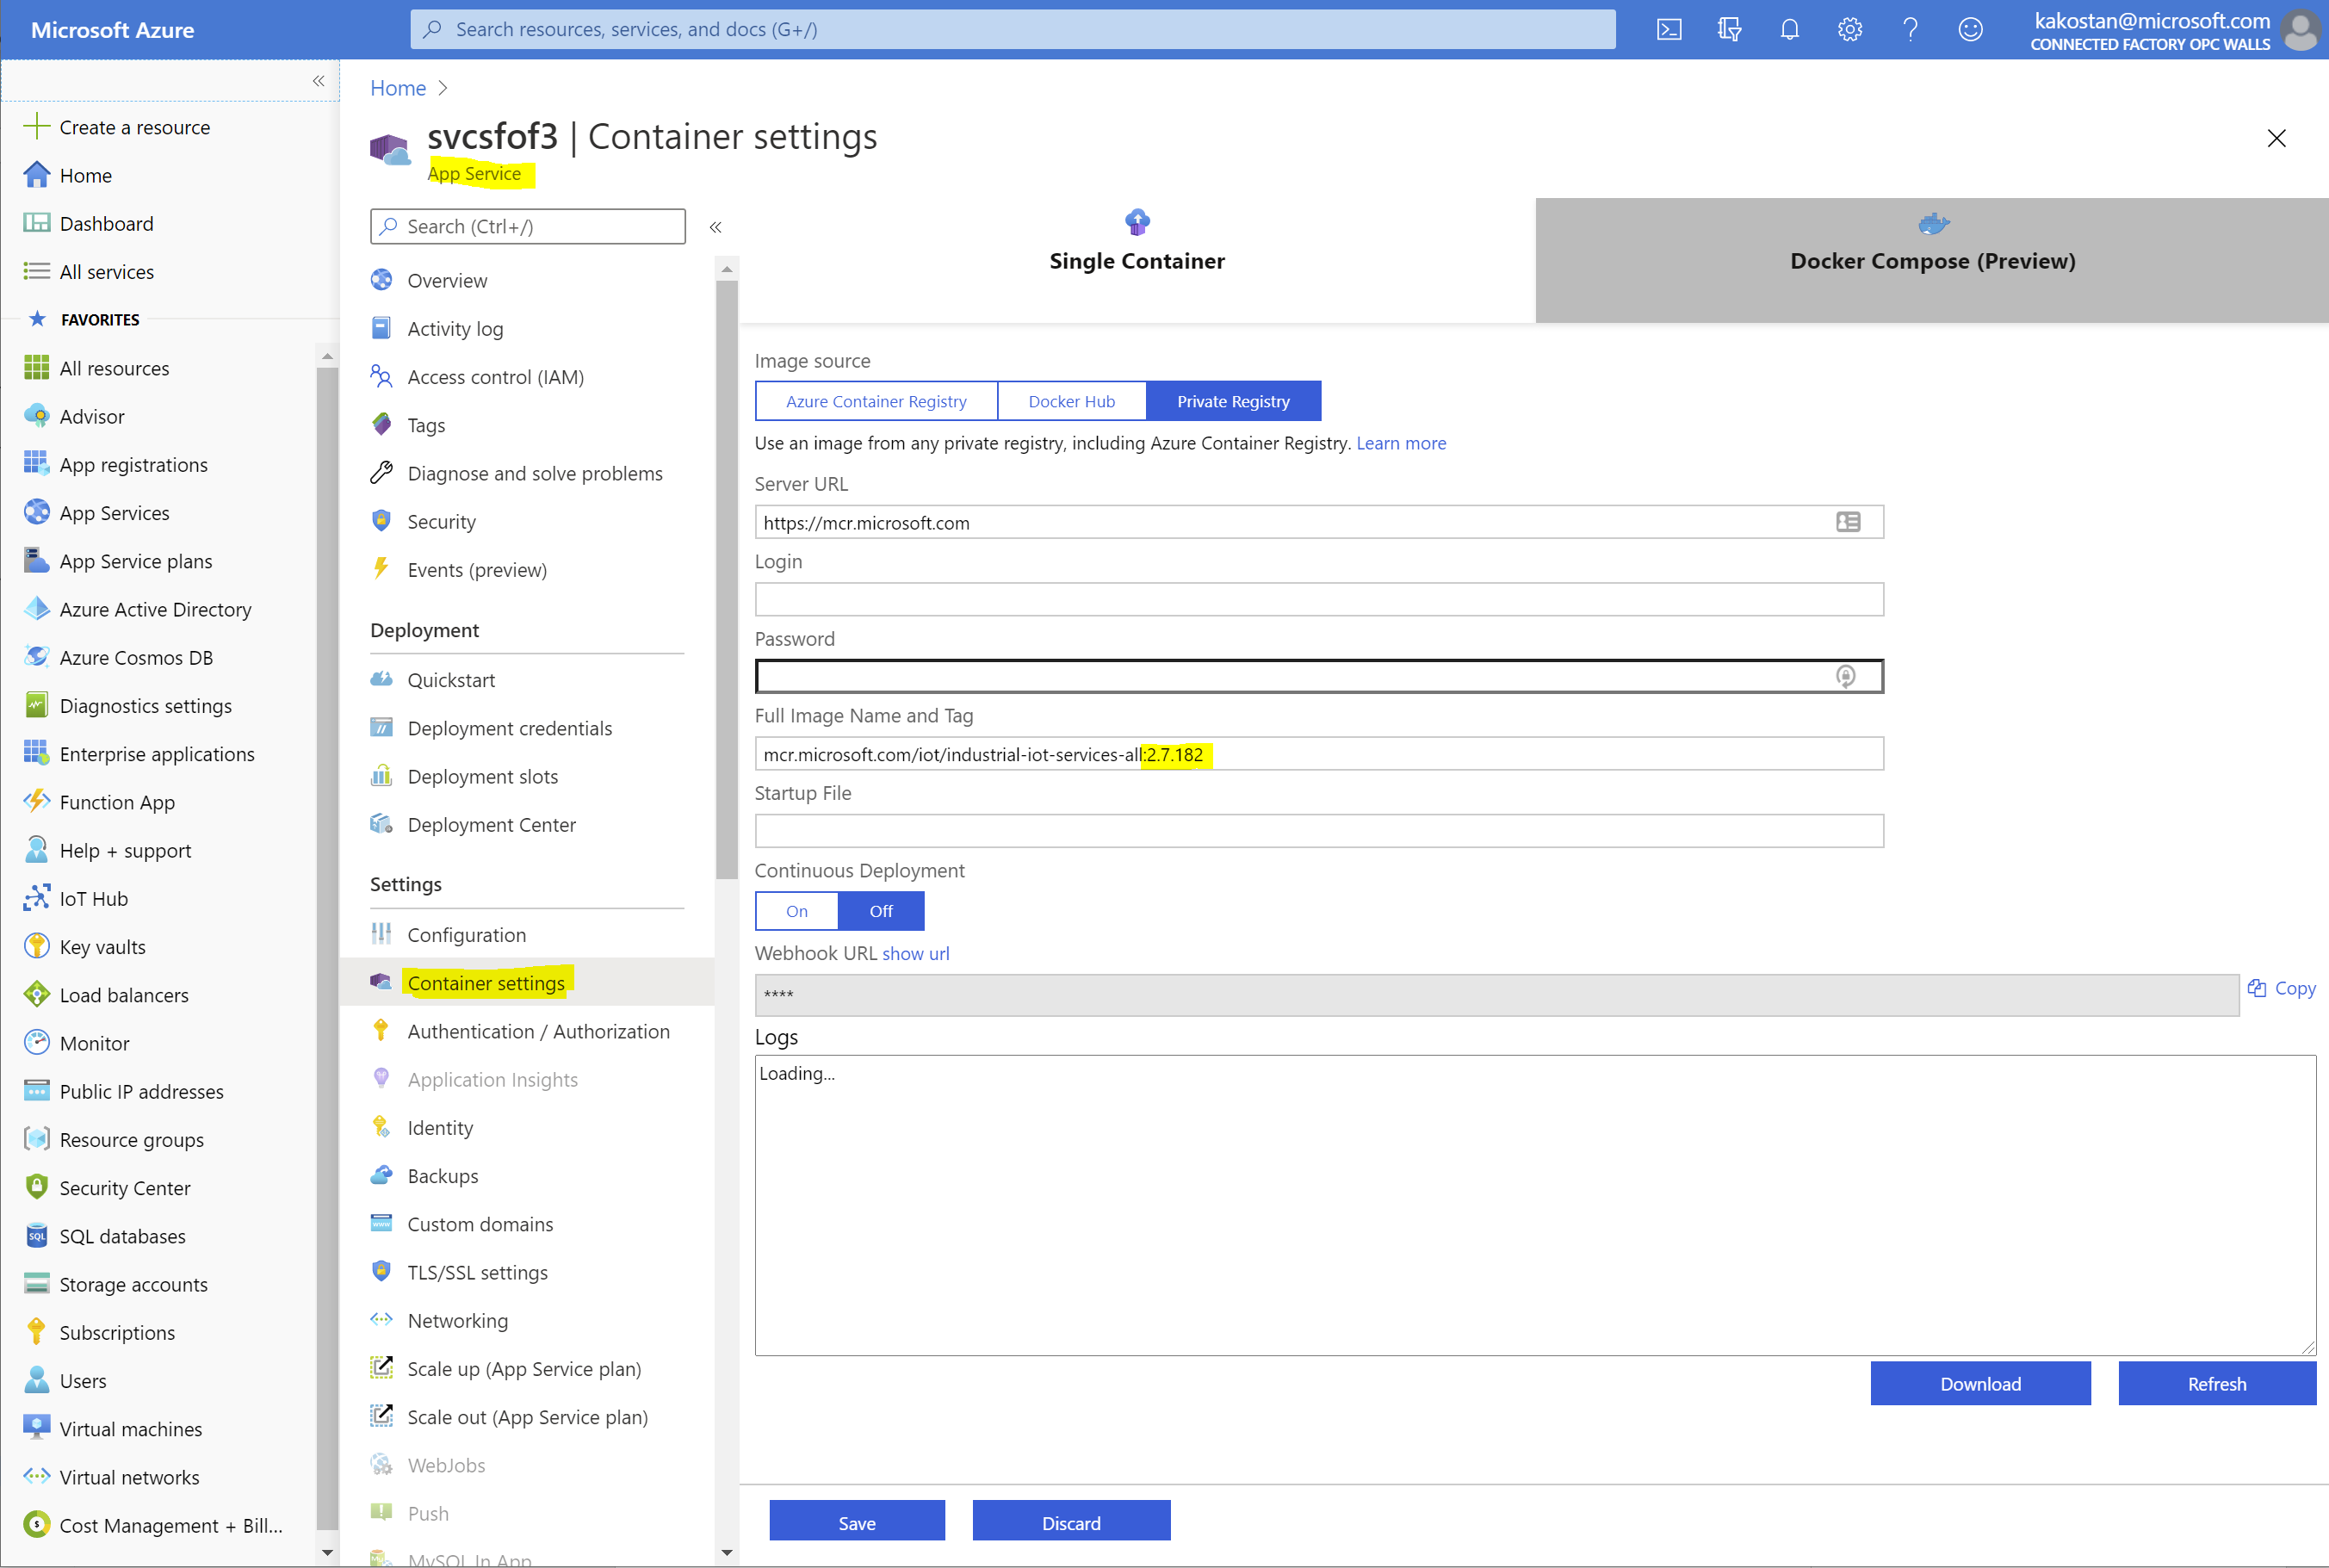The image size is (2329, 1568).
Task: Learn more about private registry setup
Action: pyautogui.click(x=1400, y=443)
